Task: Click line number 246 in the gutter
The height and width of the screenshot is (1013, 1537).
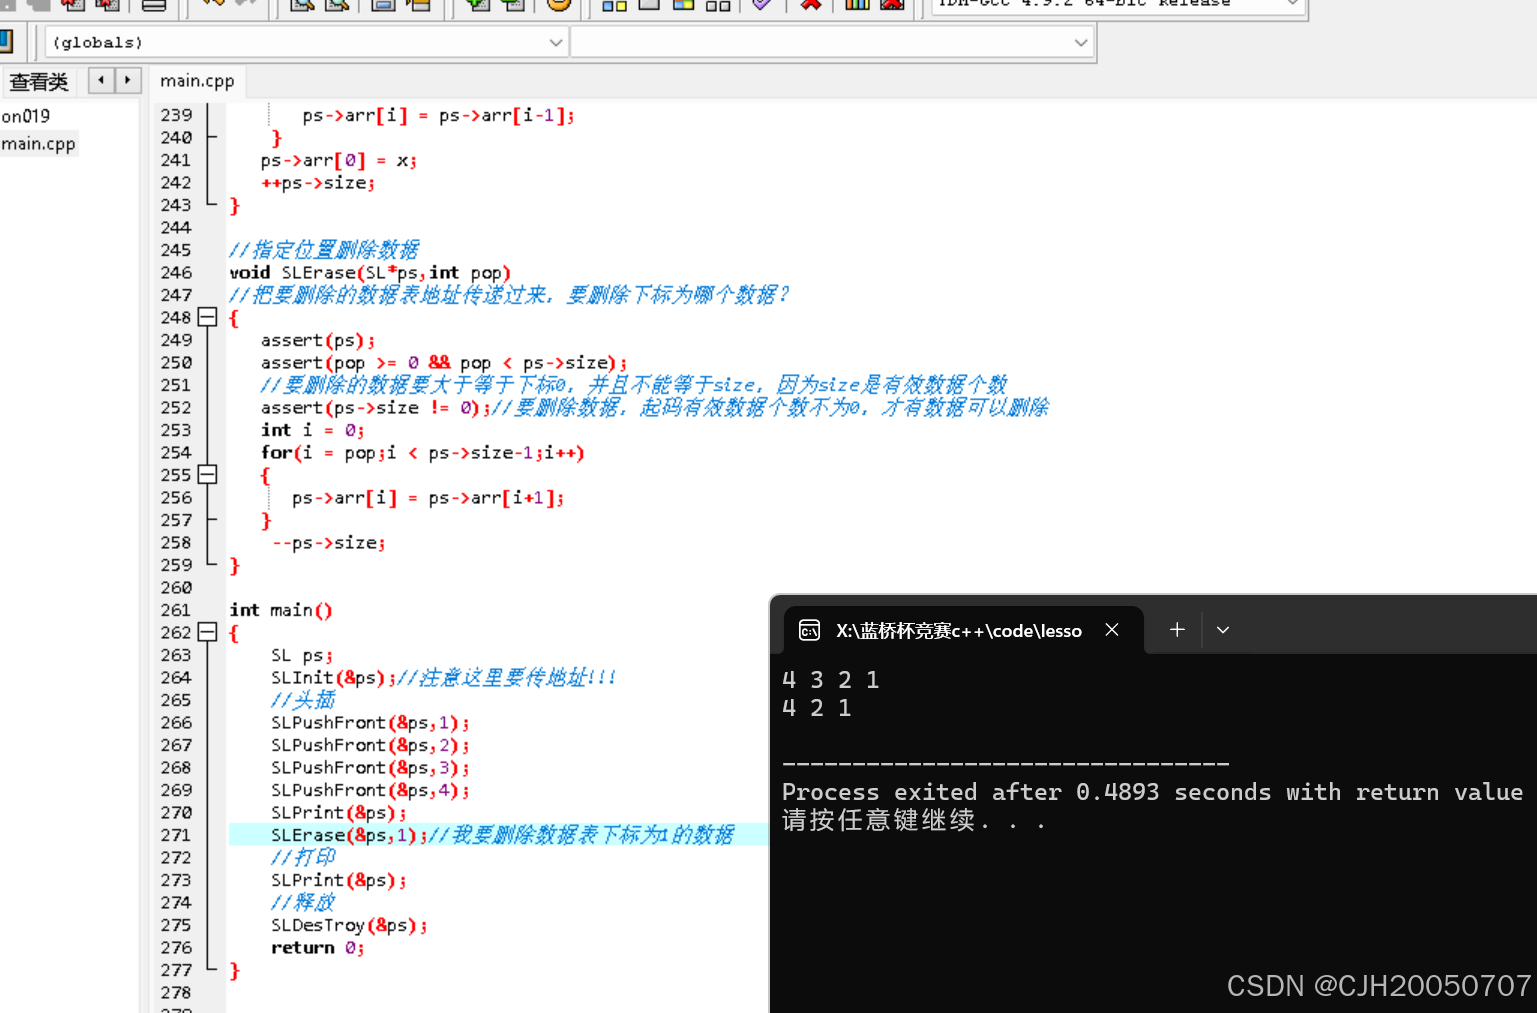Action: coord(176,272)
